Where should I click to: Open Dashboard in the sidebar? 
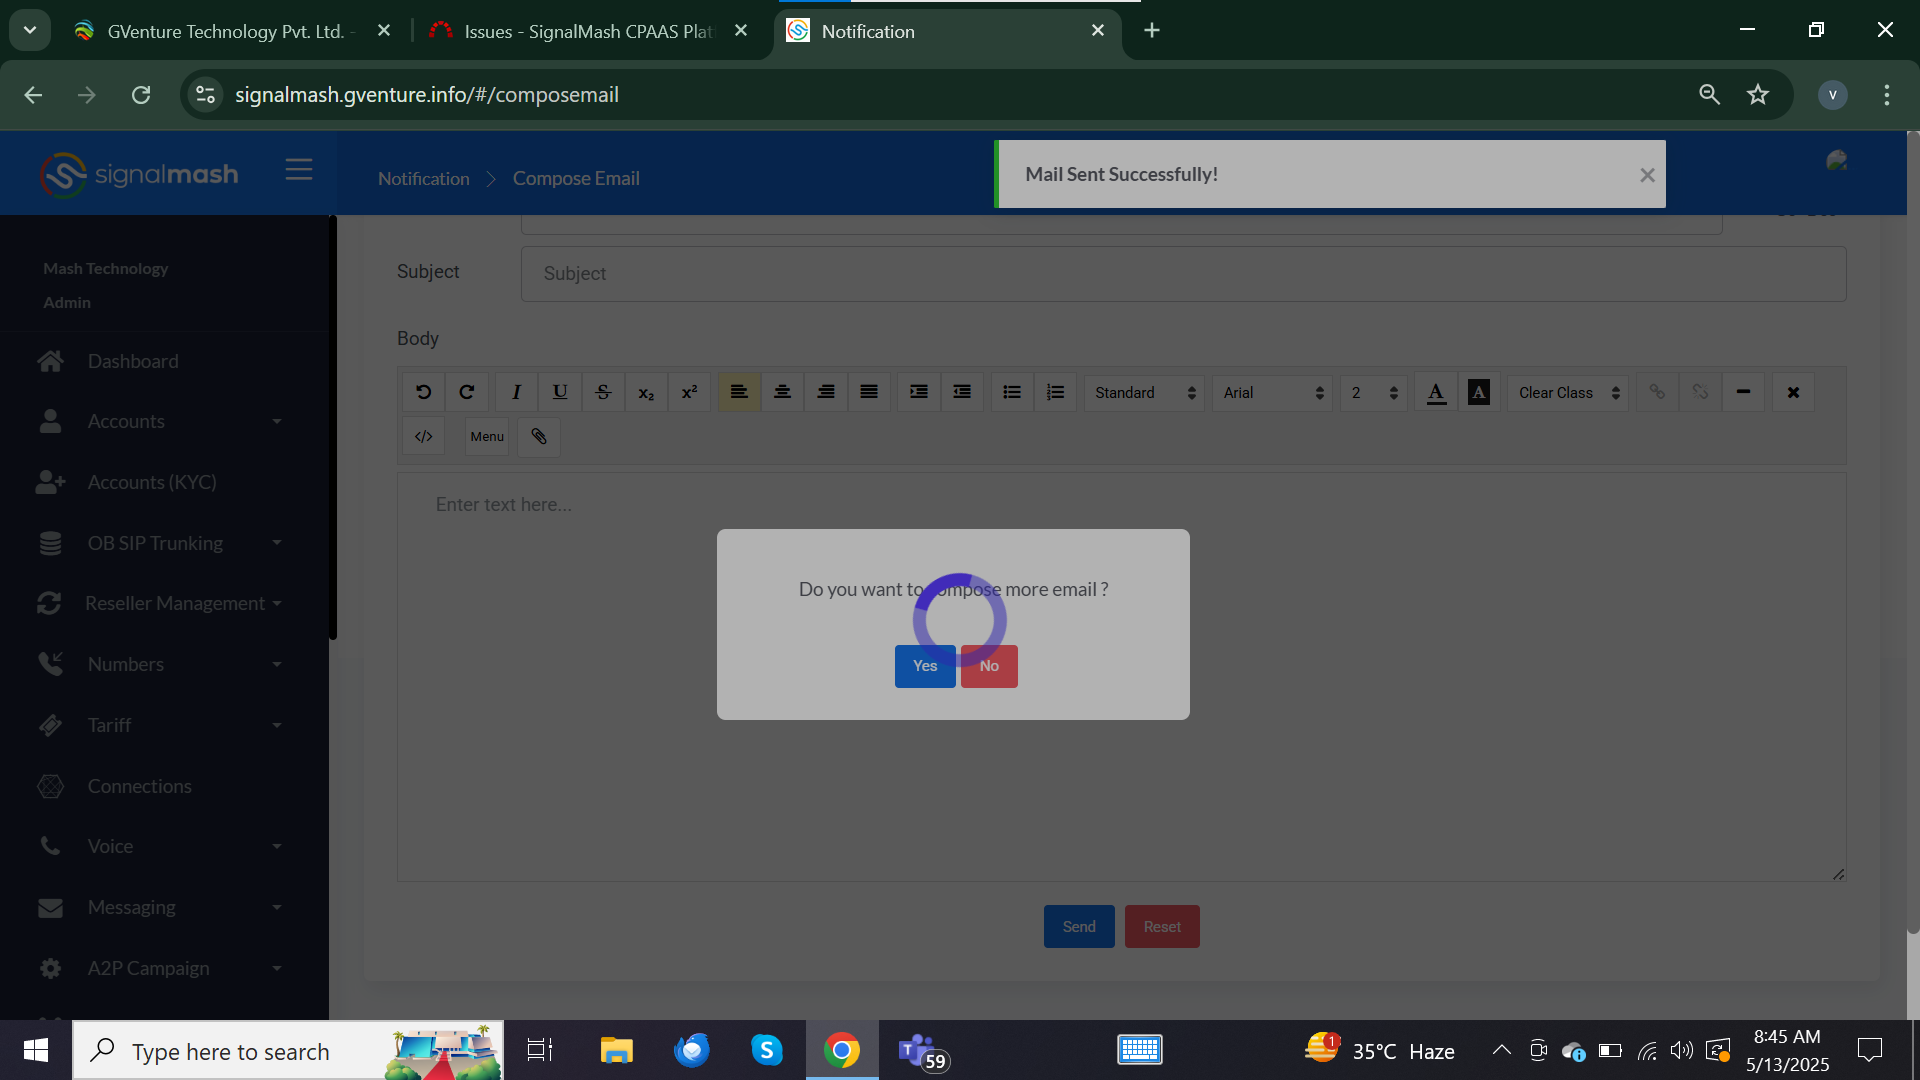[x=133, y=361]
